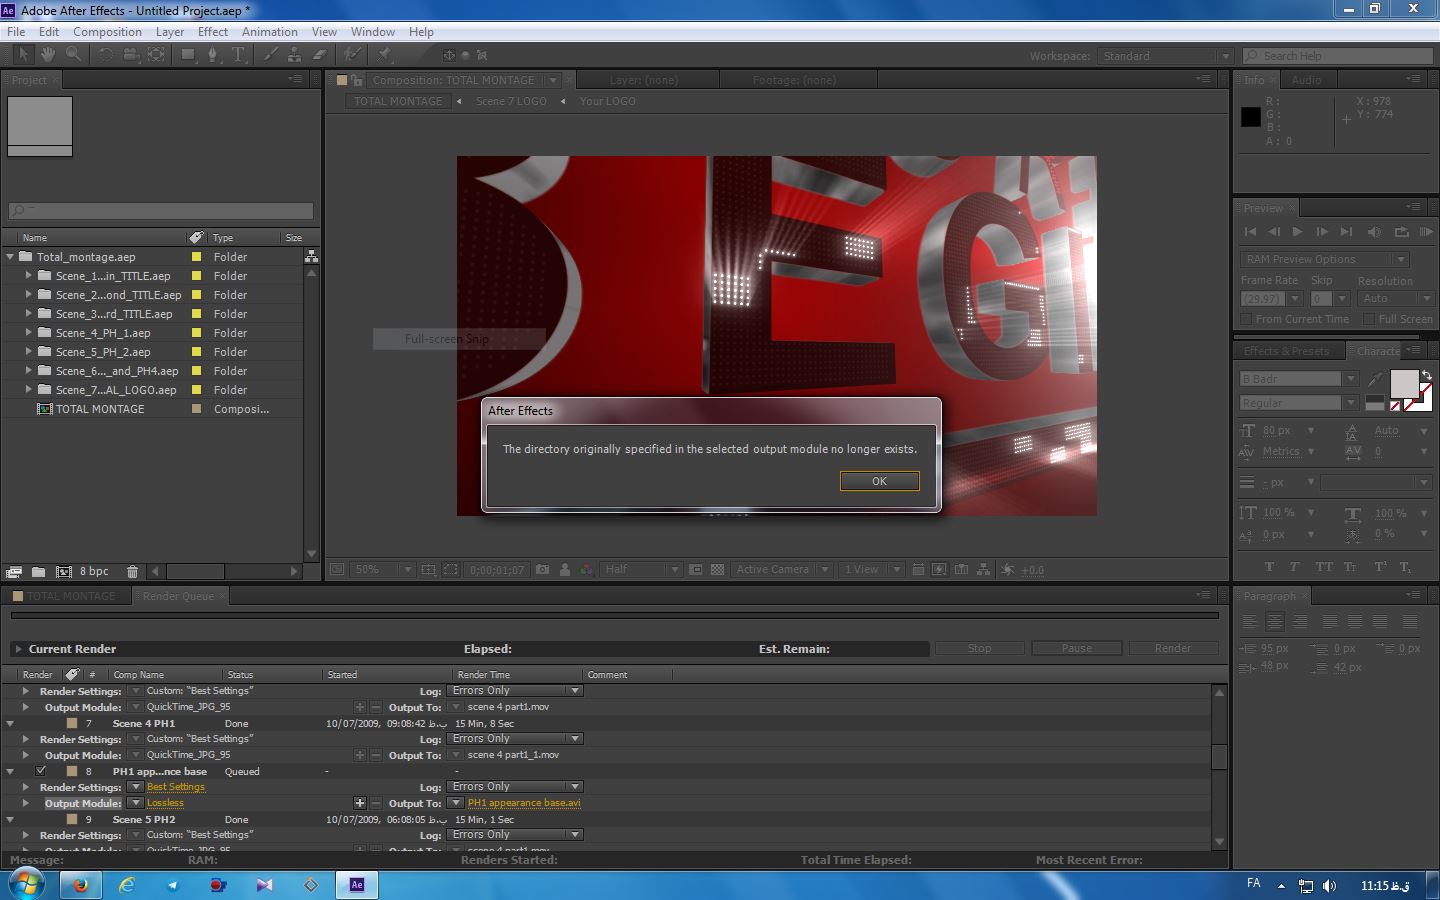The width and height of the screenshot is (1440, 900).
Task: Click the interpret footage icon in Project panel
Action: click(x=14, y=572)
